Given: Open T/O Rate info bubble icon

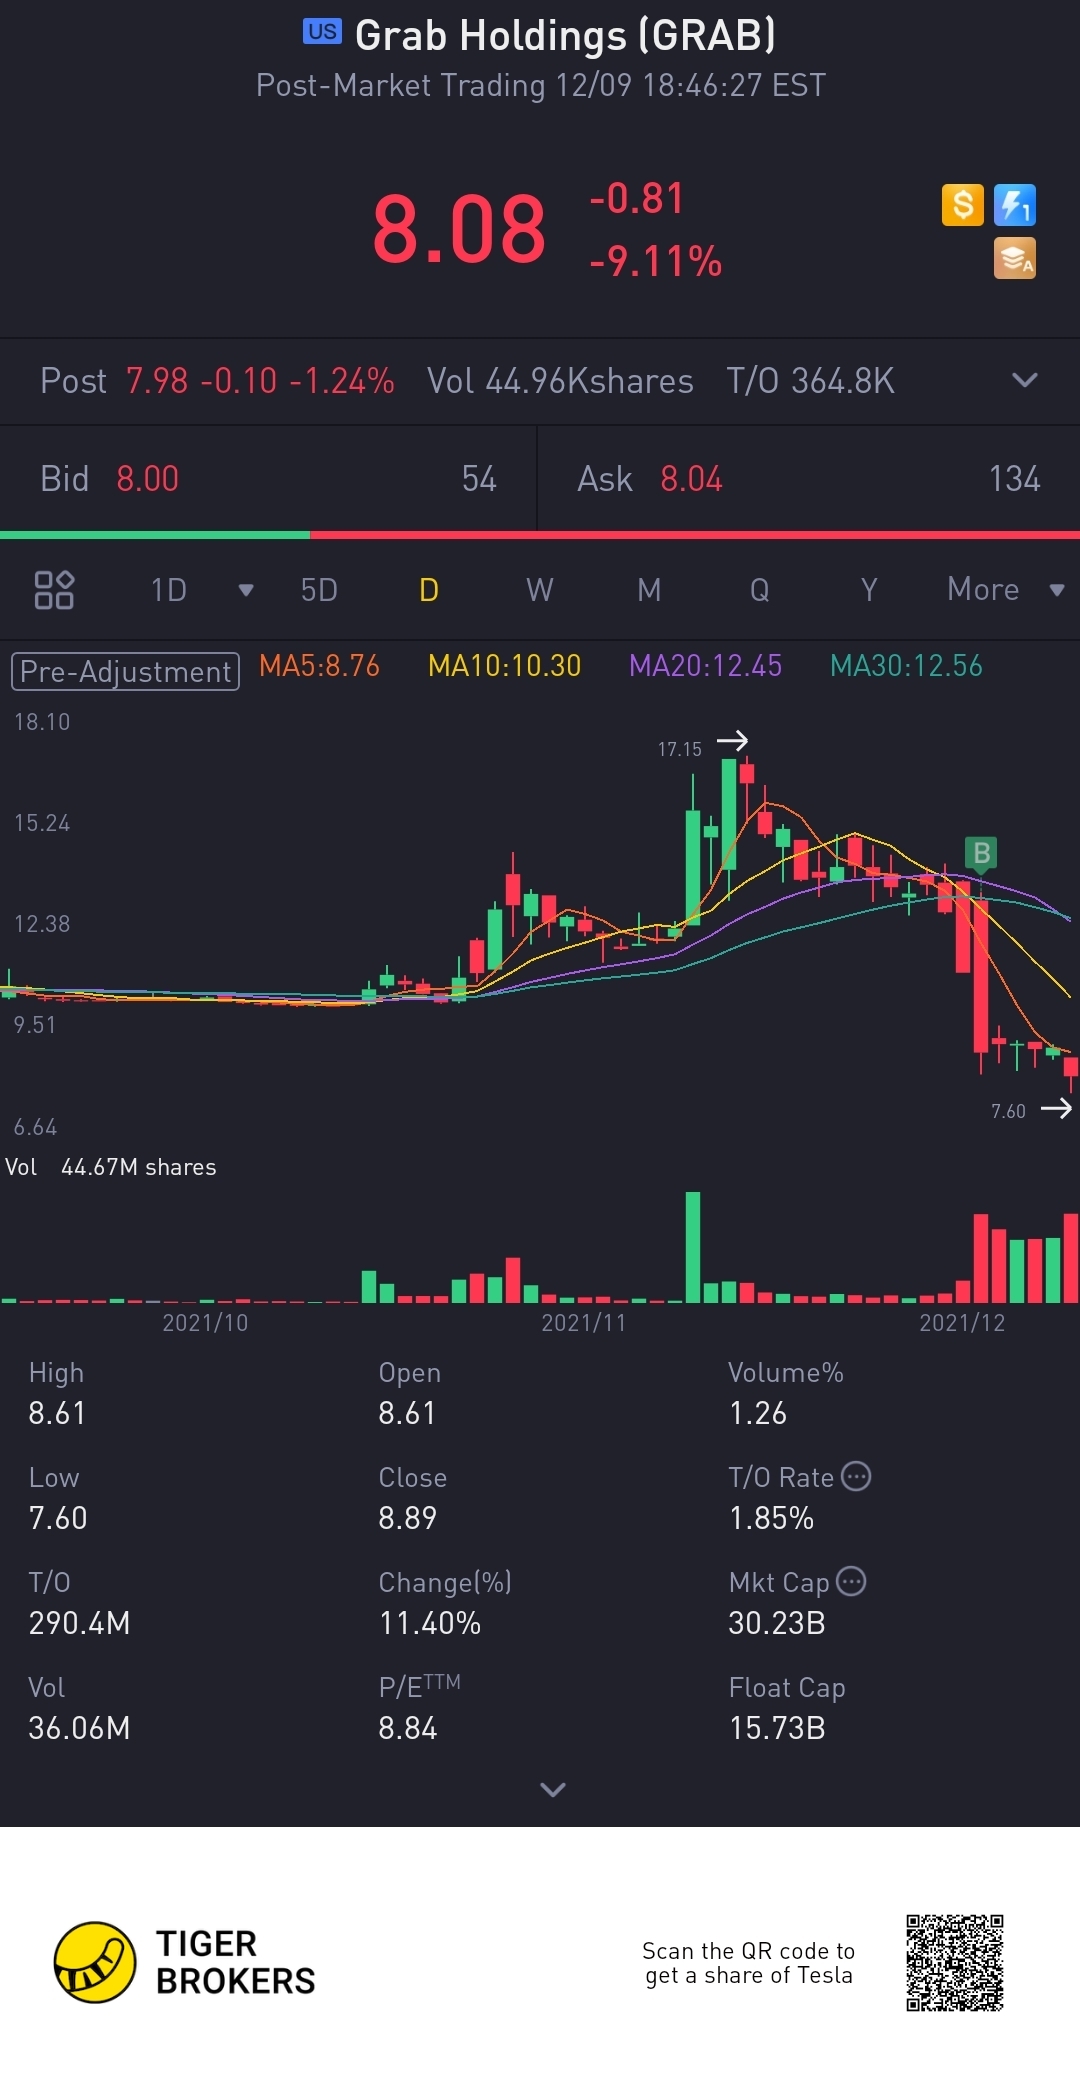Looking at the screenshot, I should pos(856,1476).
